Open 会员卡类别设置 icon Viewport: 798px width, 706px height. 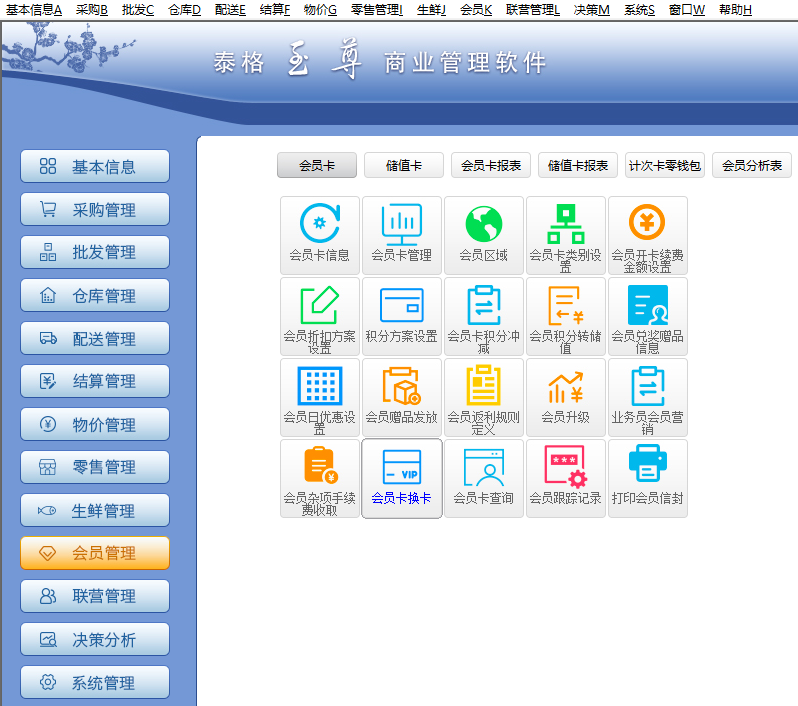tap(565, 225)
